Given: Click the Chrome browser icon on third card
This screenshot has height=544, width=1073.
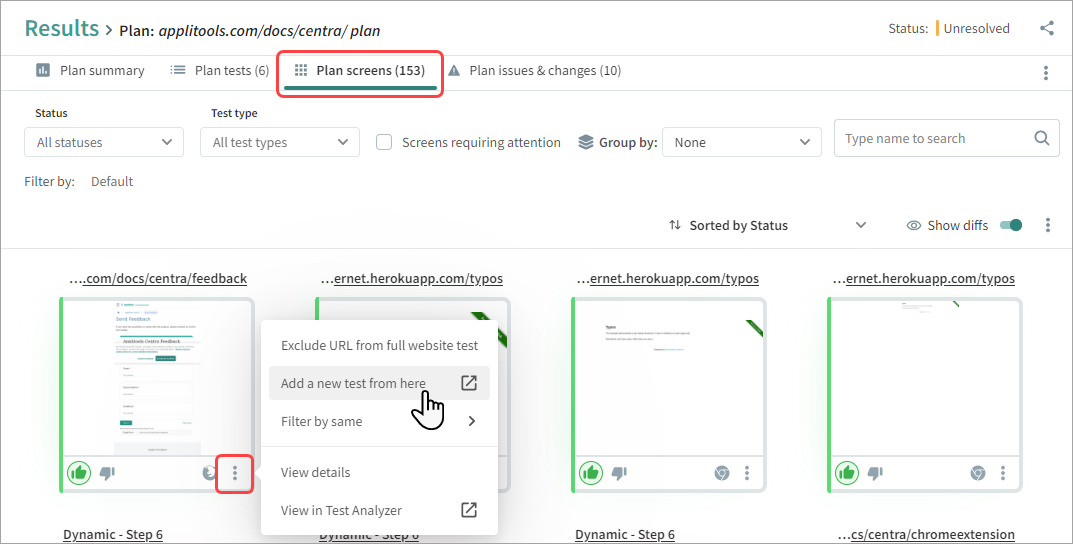Looking at the screenshot, I should (x=721, y=473).
